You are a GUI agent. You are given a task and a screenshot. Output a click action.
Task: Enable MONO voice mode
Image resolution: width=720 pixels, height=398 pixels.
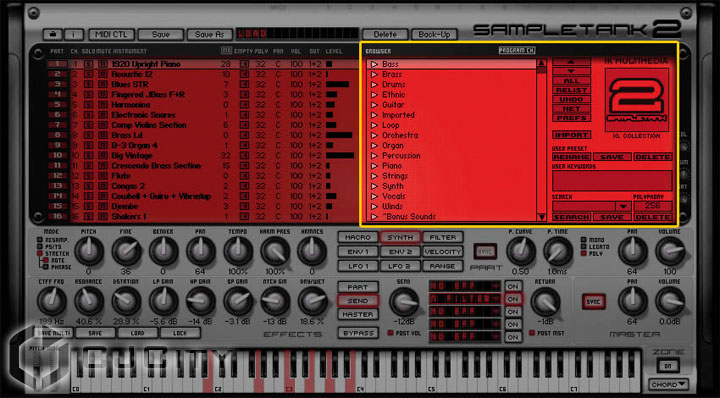pyautogui.click(x=584, y=240)
